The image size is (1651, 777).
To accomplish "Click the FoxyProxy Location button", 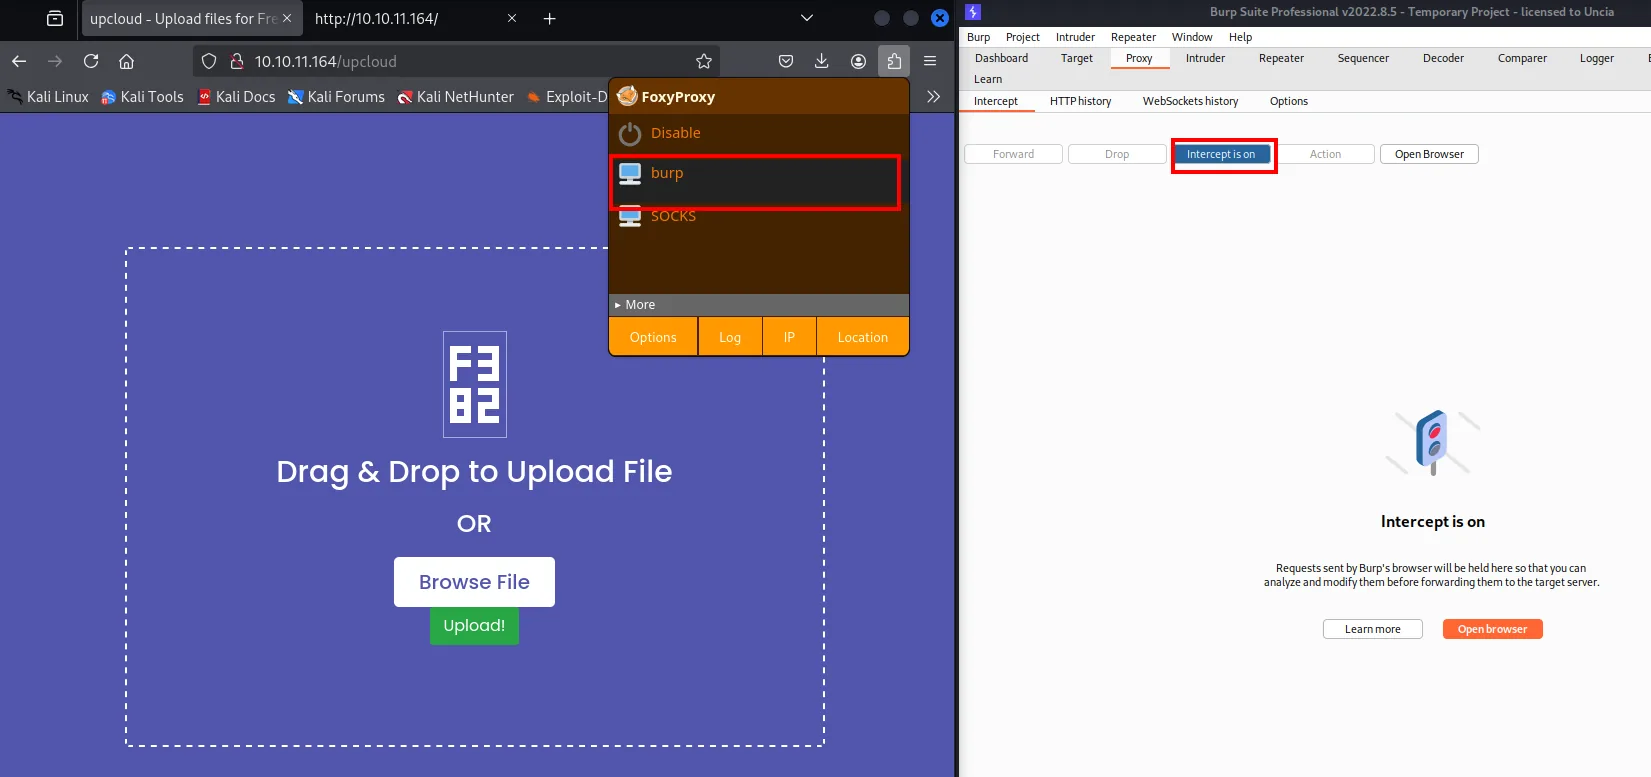I will pos(863,337).
